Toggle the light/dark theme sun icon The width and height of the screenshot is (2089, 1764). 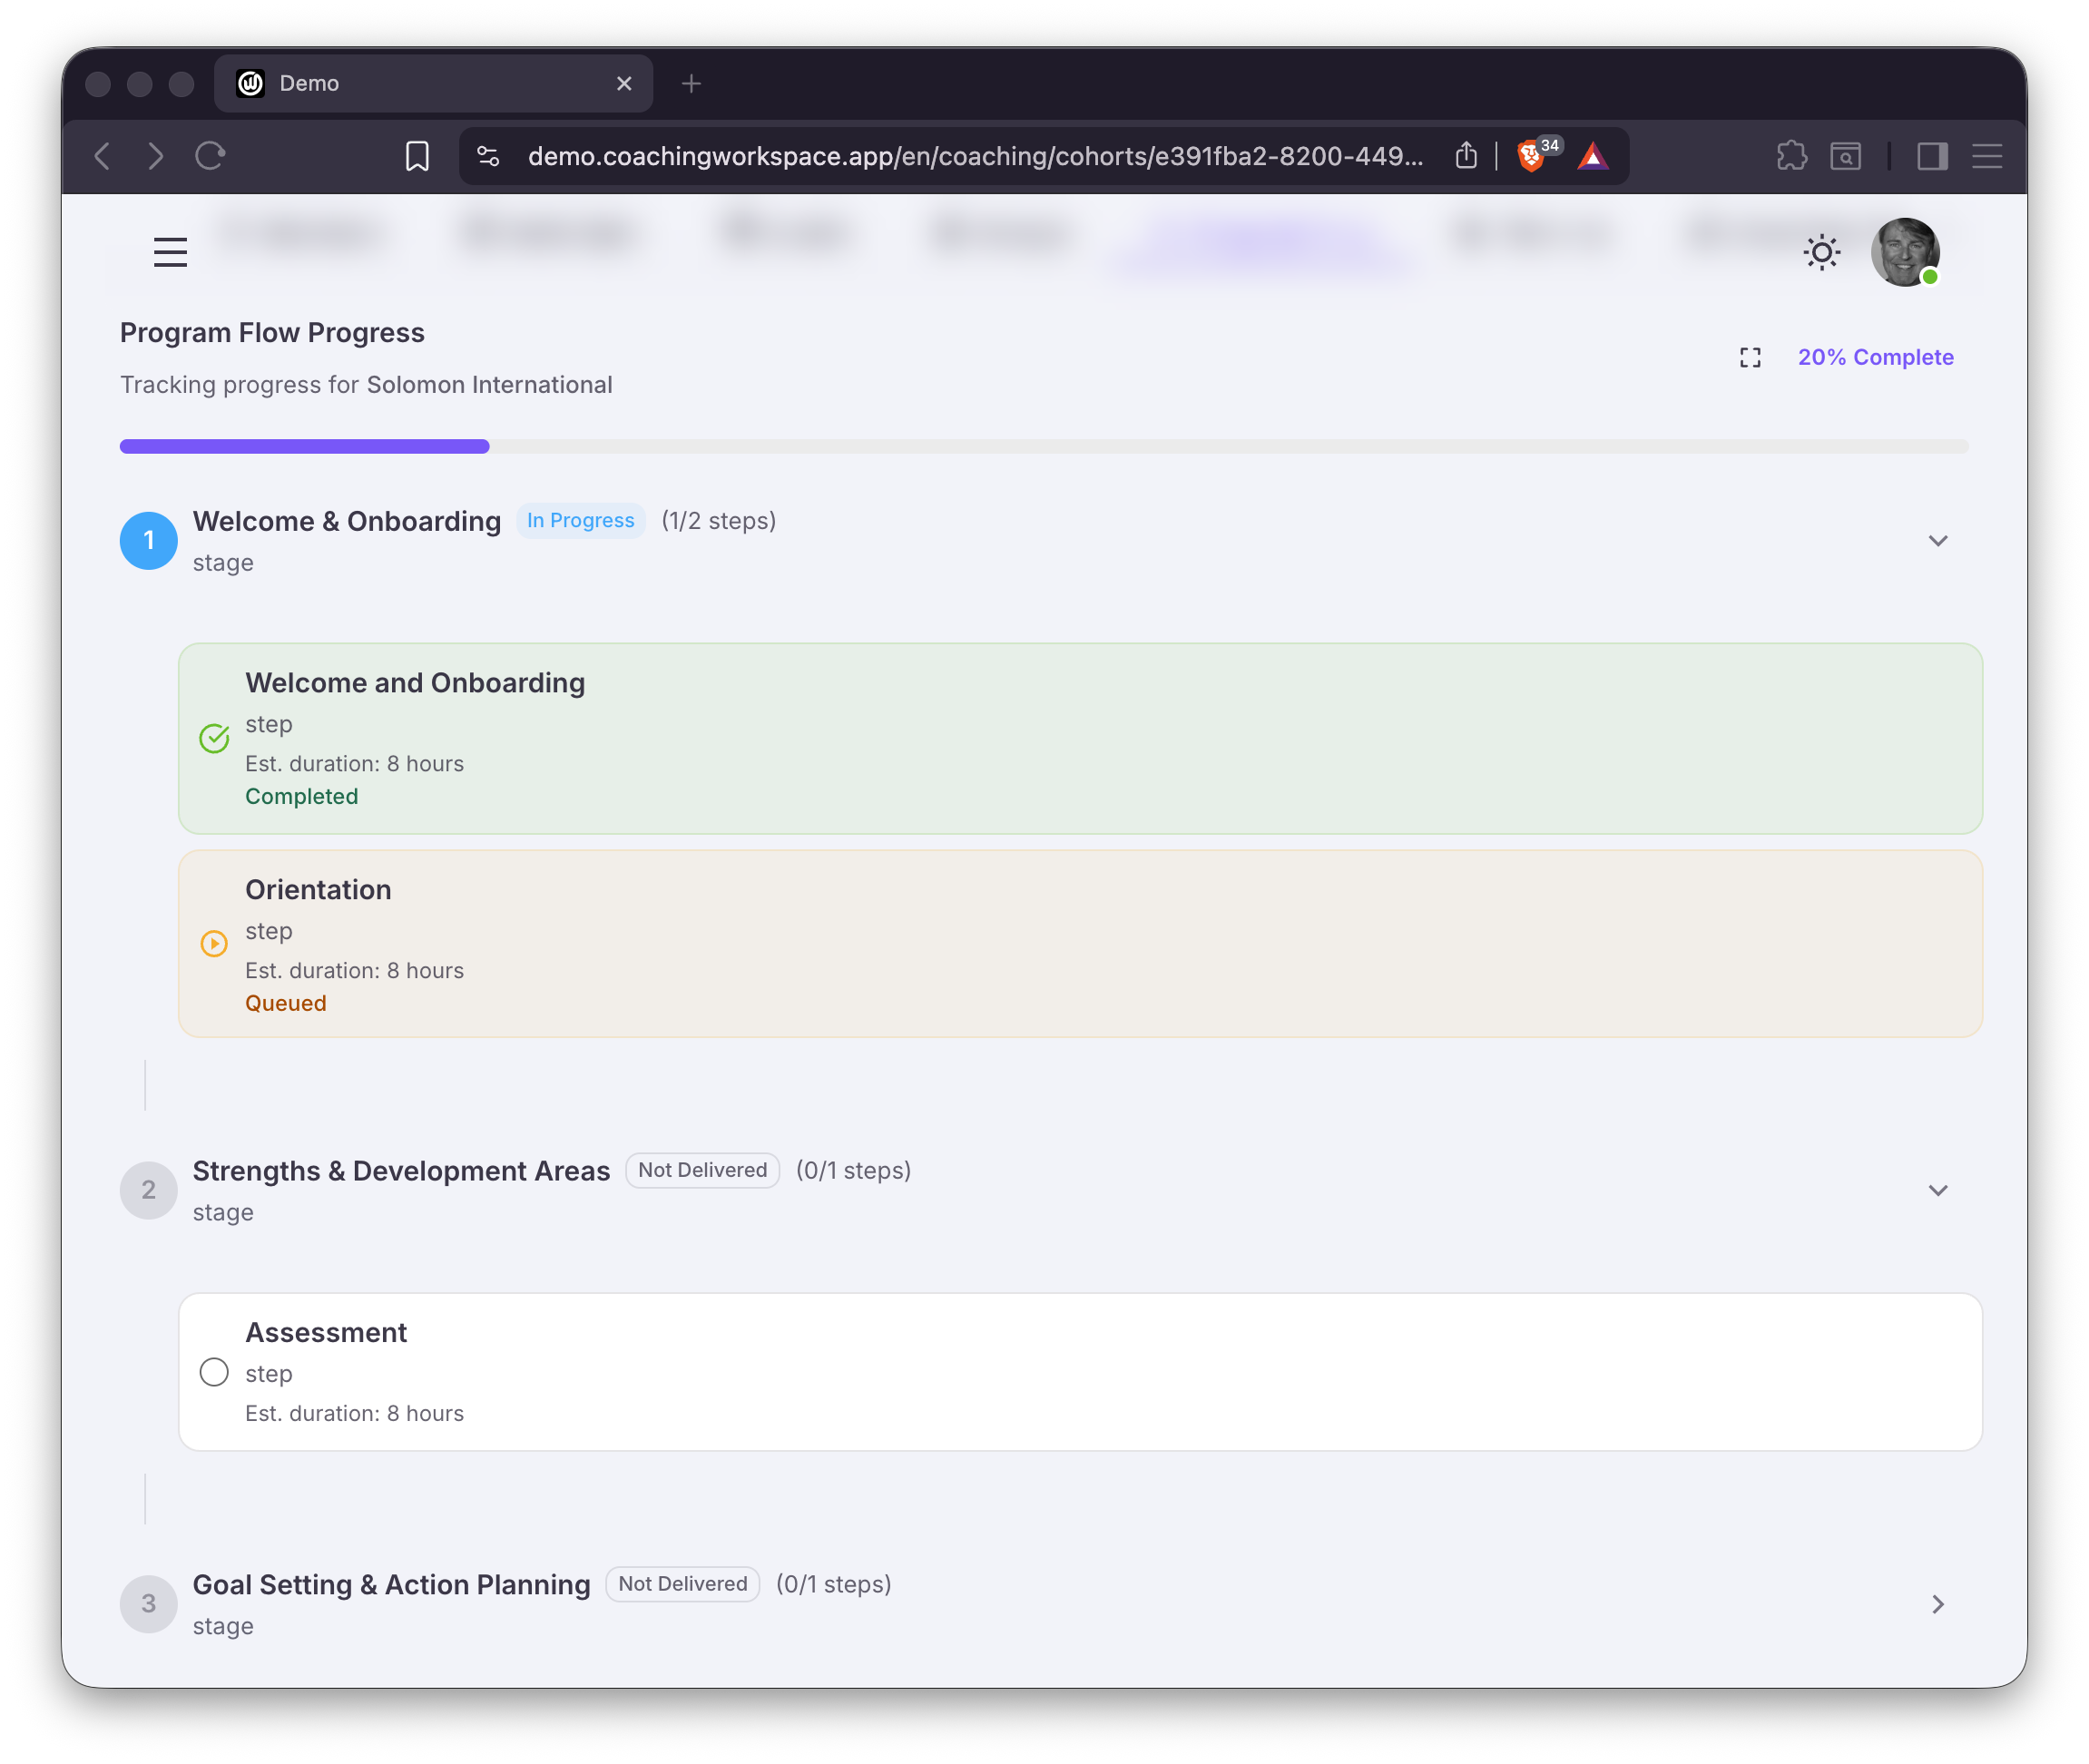point(1821,252)
